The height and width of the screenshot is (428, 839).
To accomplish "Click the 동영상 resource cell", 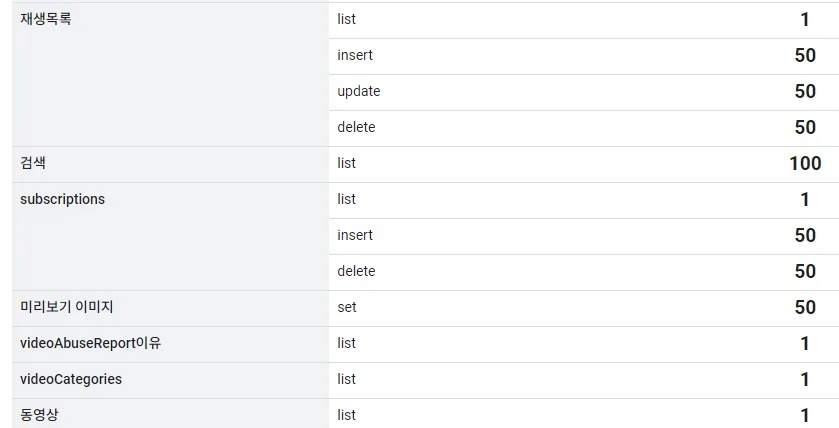I will [x=170, y=413].
